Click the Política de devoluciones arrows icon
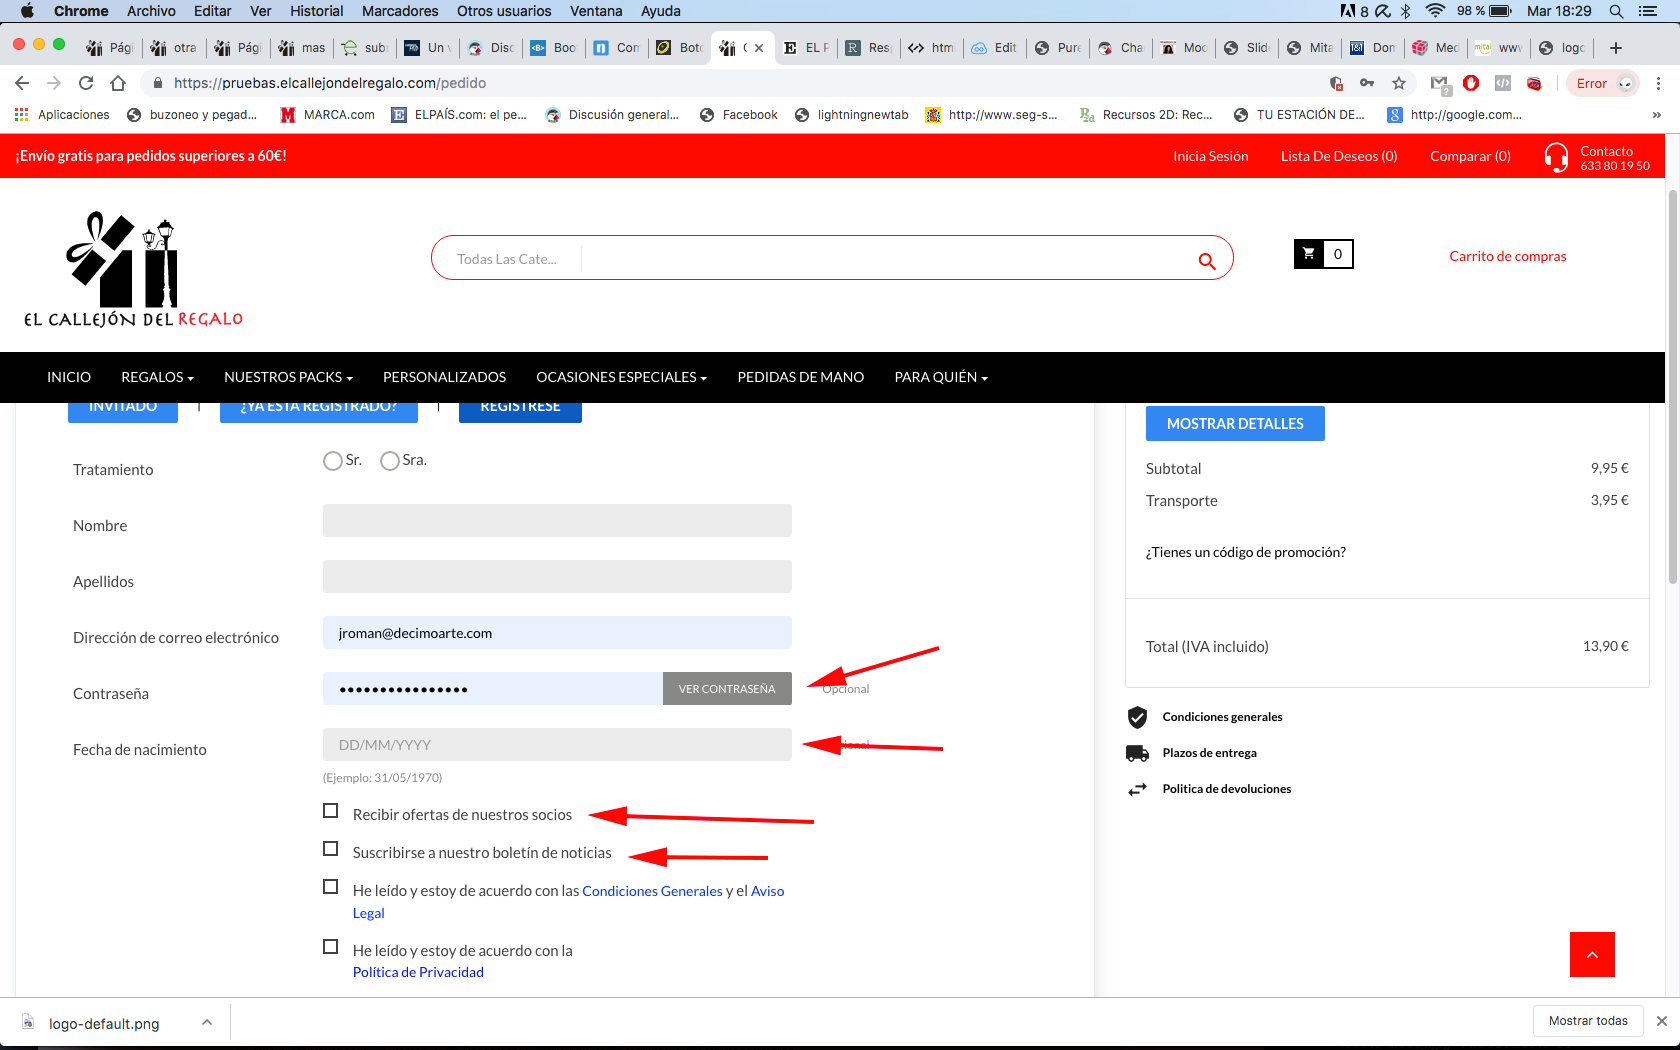Screen dimensions: 1680x1050 click(x=1137, y=789)
